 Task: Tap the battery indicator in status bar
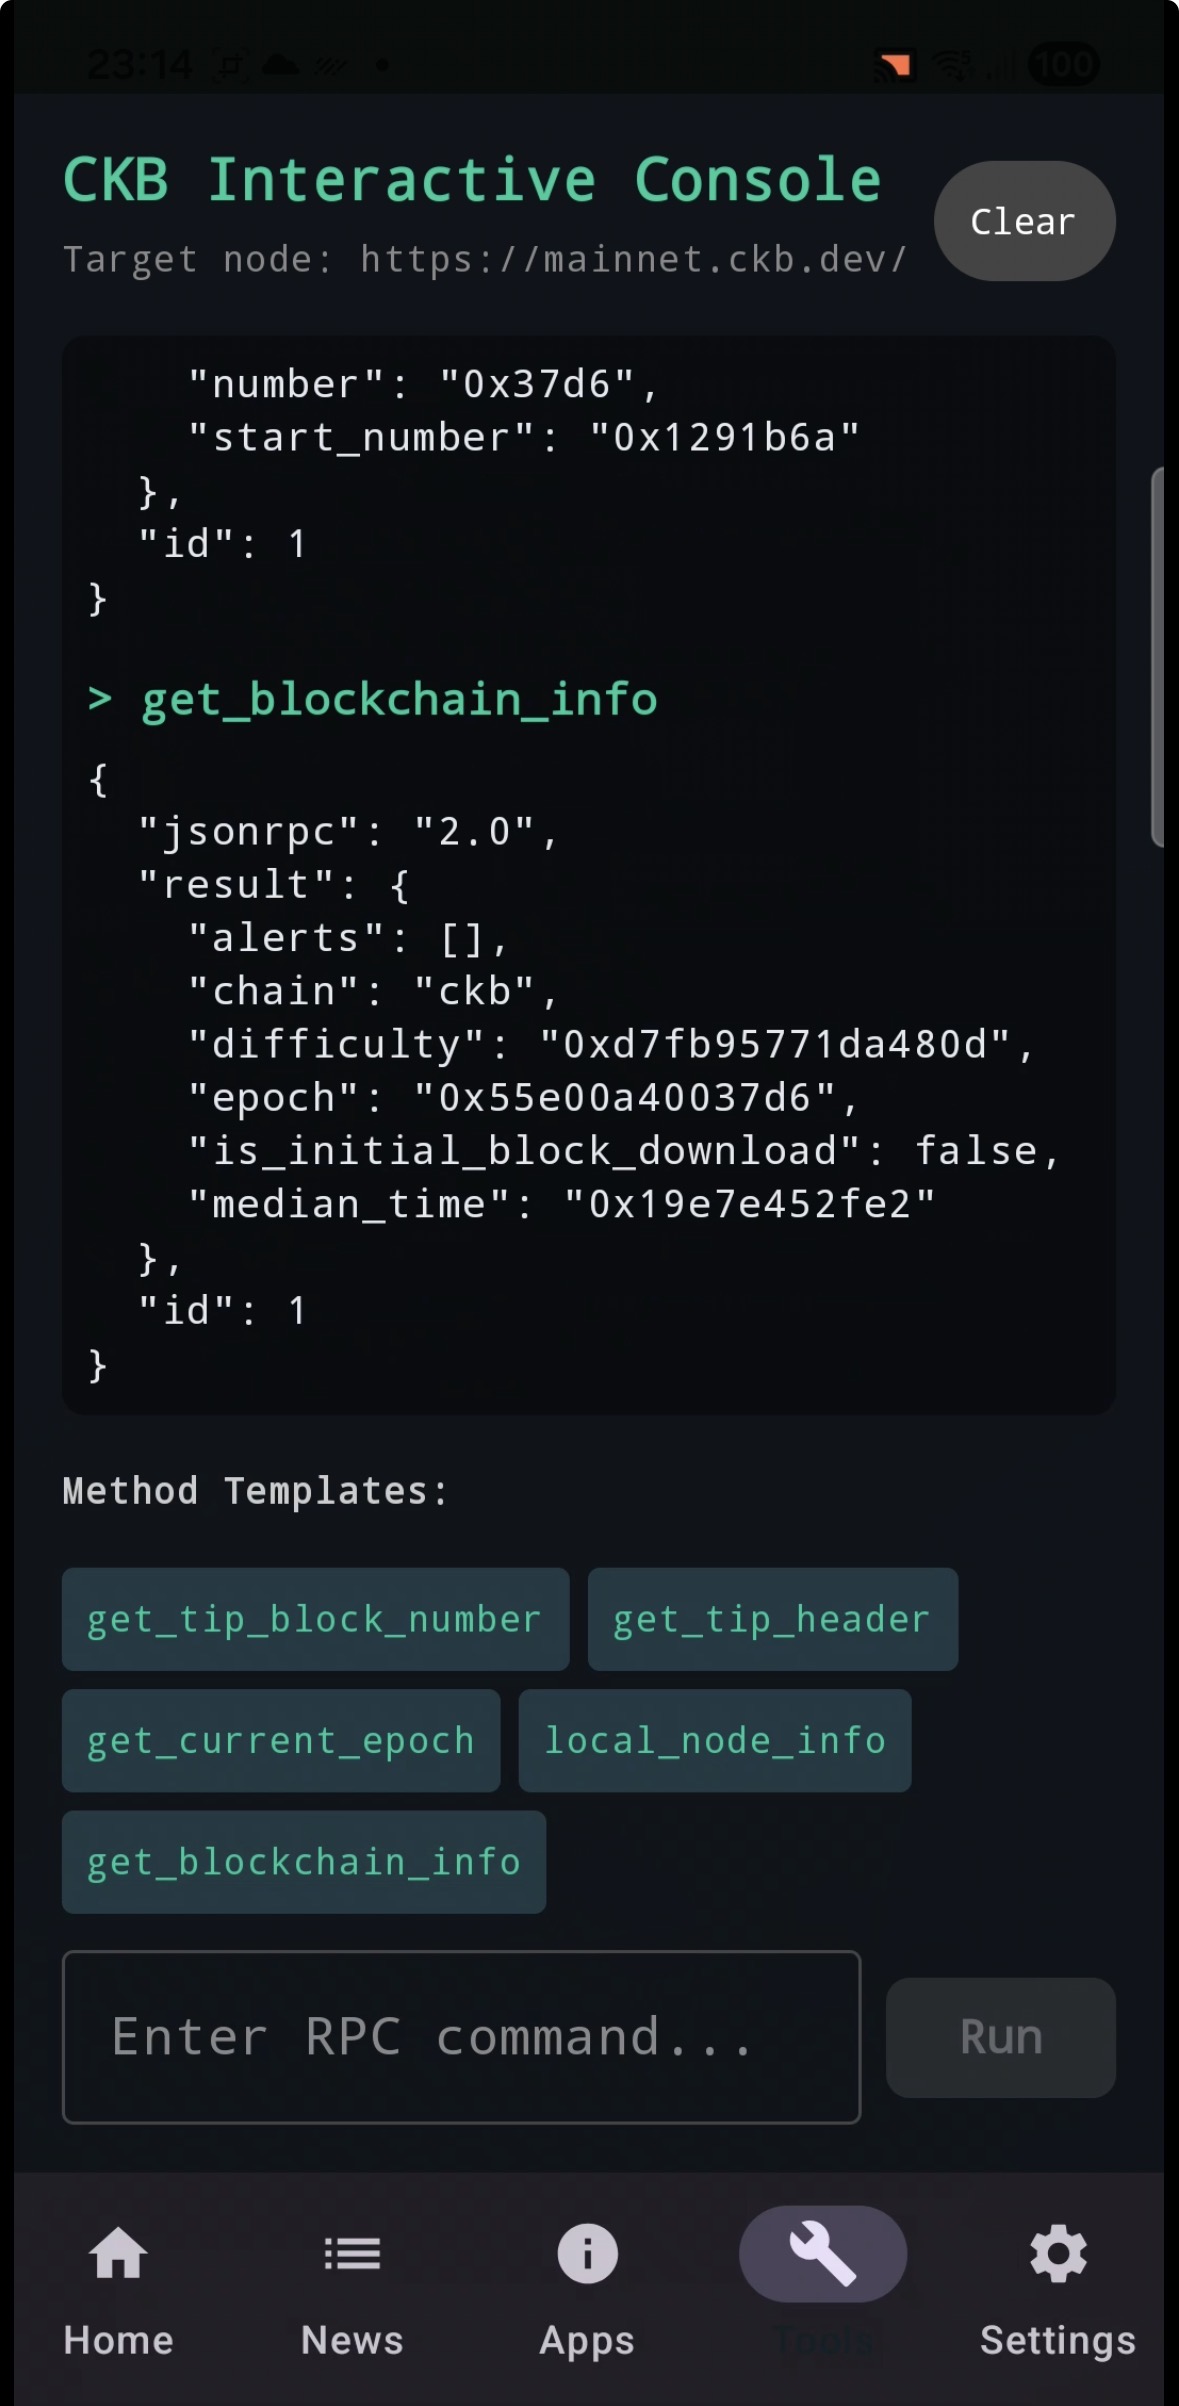tap(1063, 65)
